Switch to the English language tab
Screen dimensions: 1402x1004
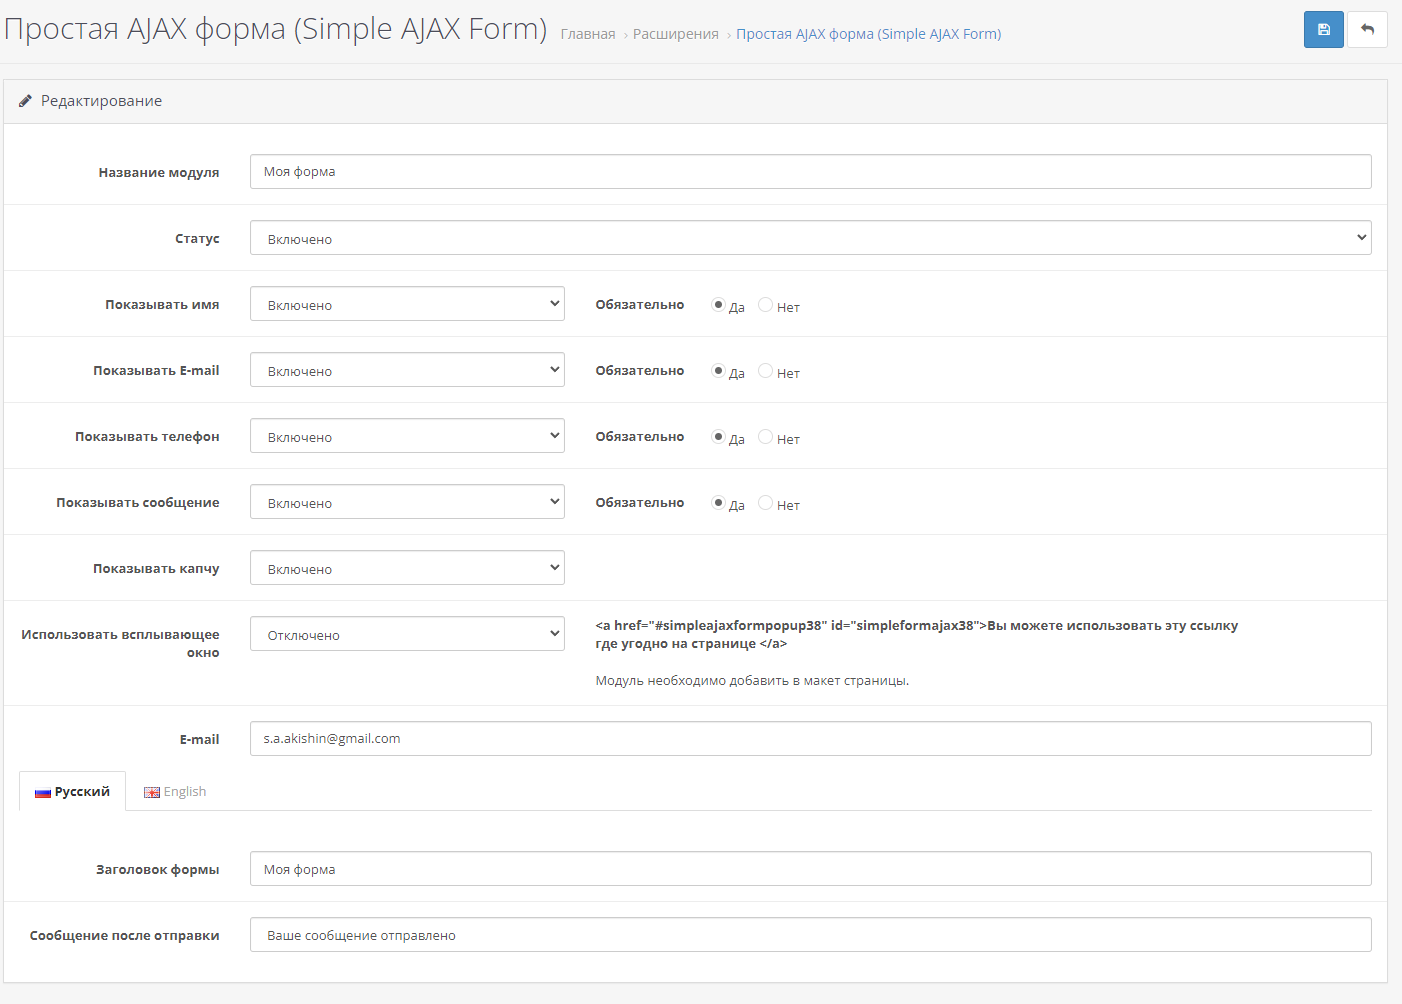coord(175,791)
